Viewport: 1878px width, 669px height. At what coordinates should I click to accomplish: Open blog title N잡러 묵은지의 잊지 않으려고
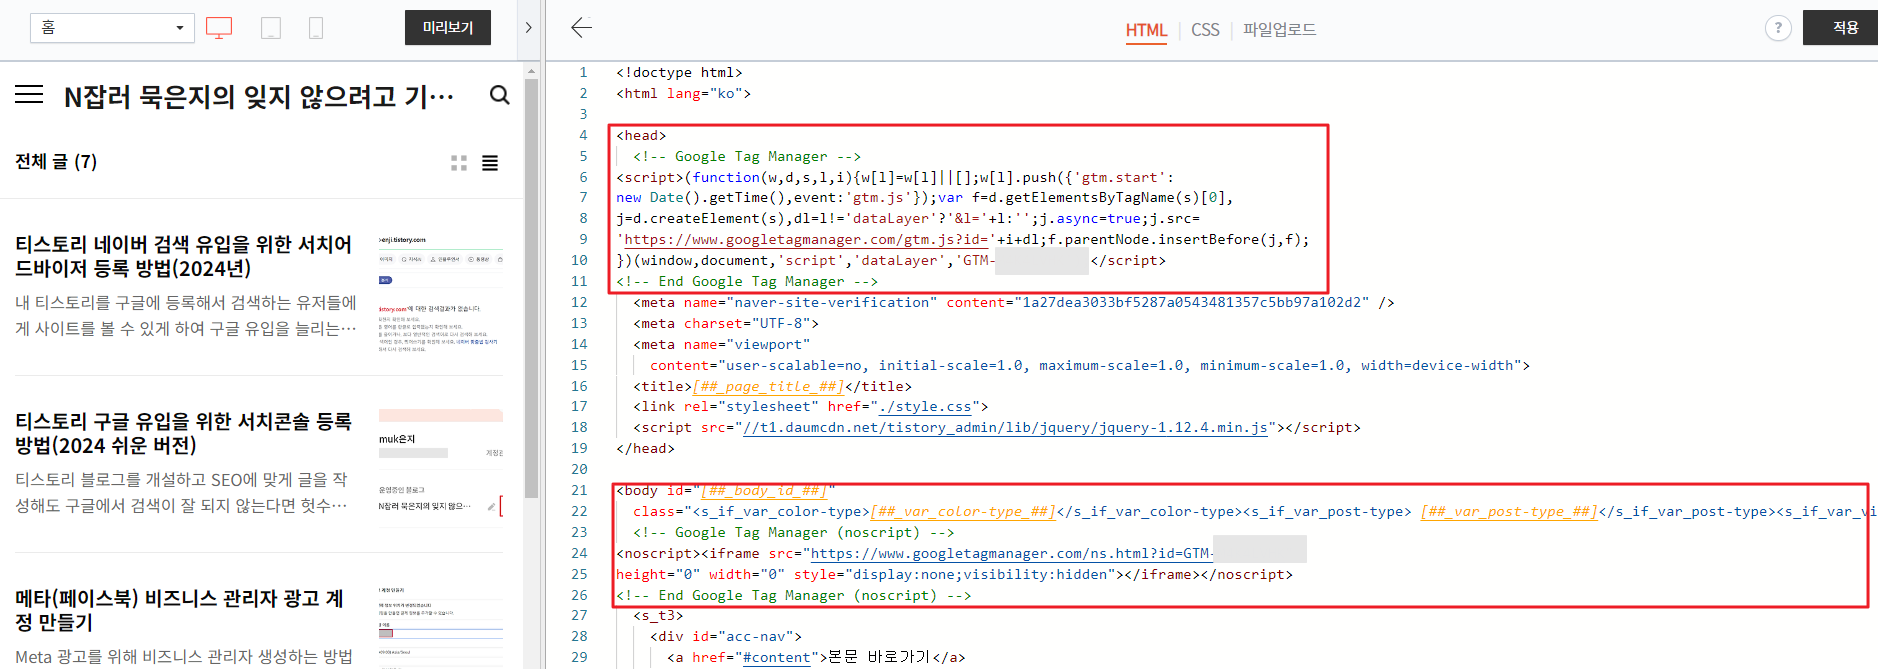point(259,96)
